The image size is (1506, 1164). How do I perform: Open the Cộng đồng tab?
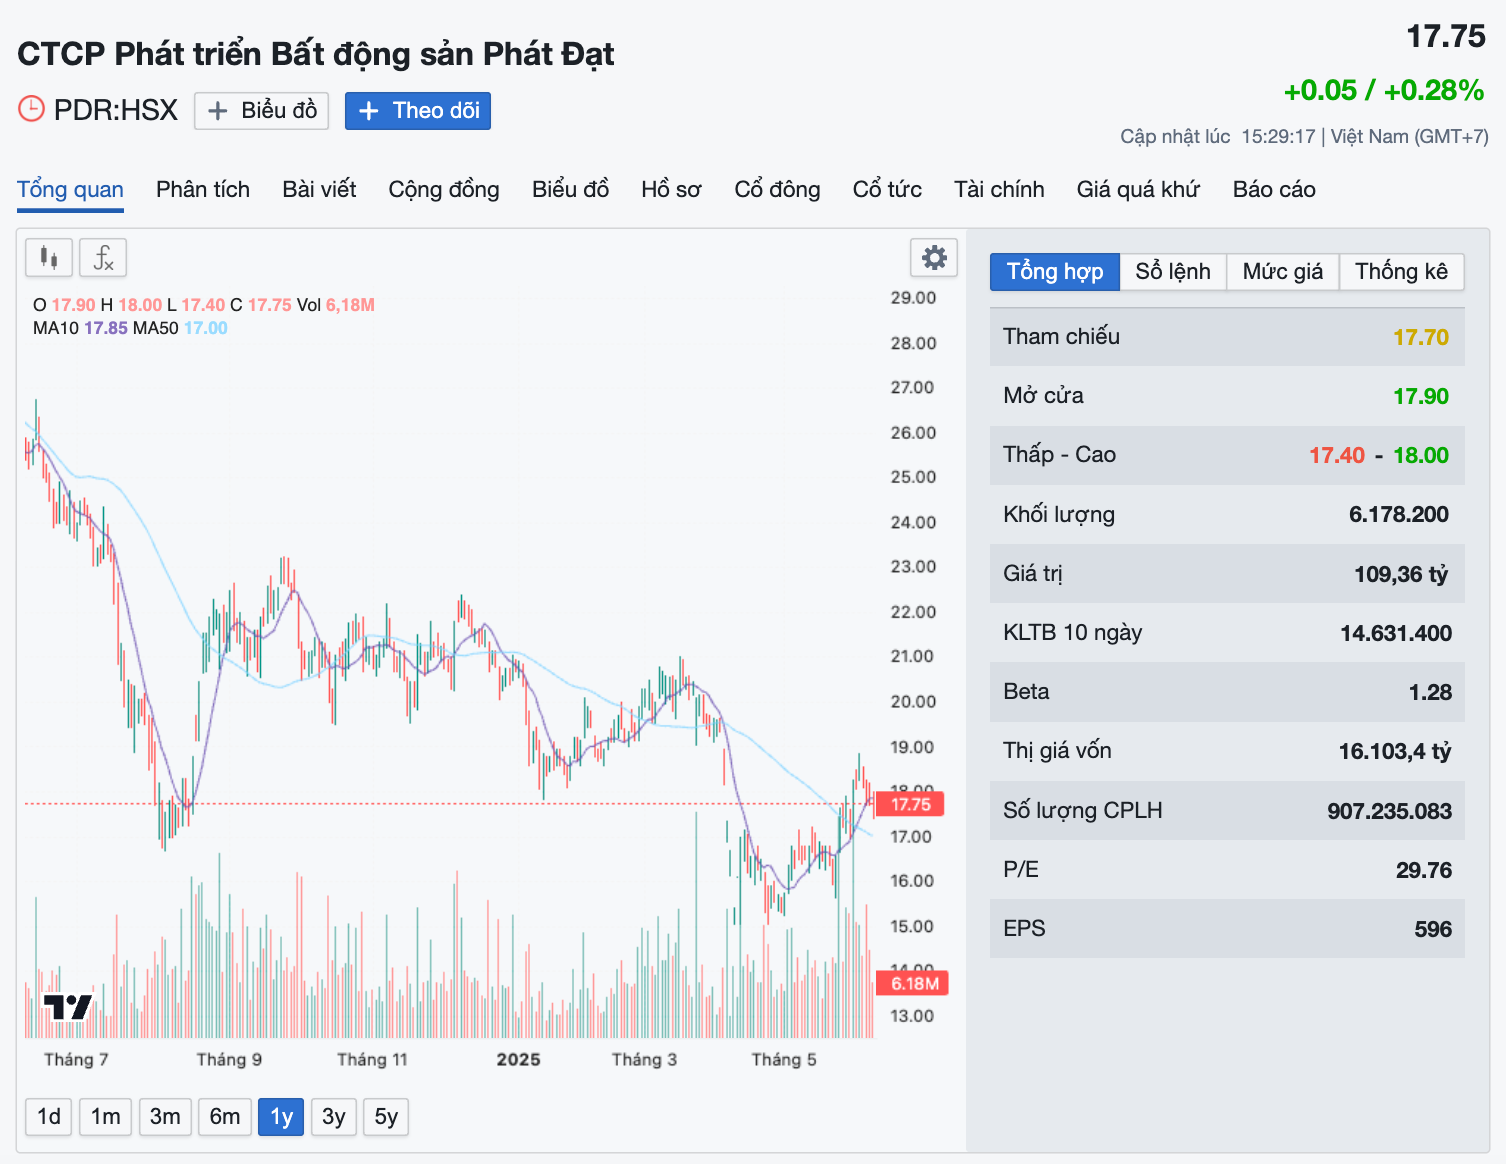(444, 190)
